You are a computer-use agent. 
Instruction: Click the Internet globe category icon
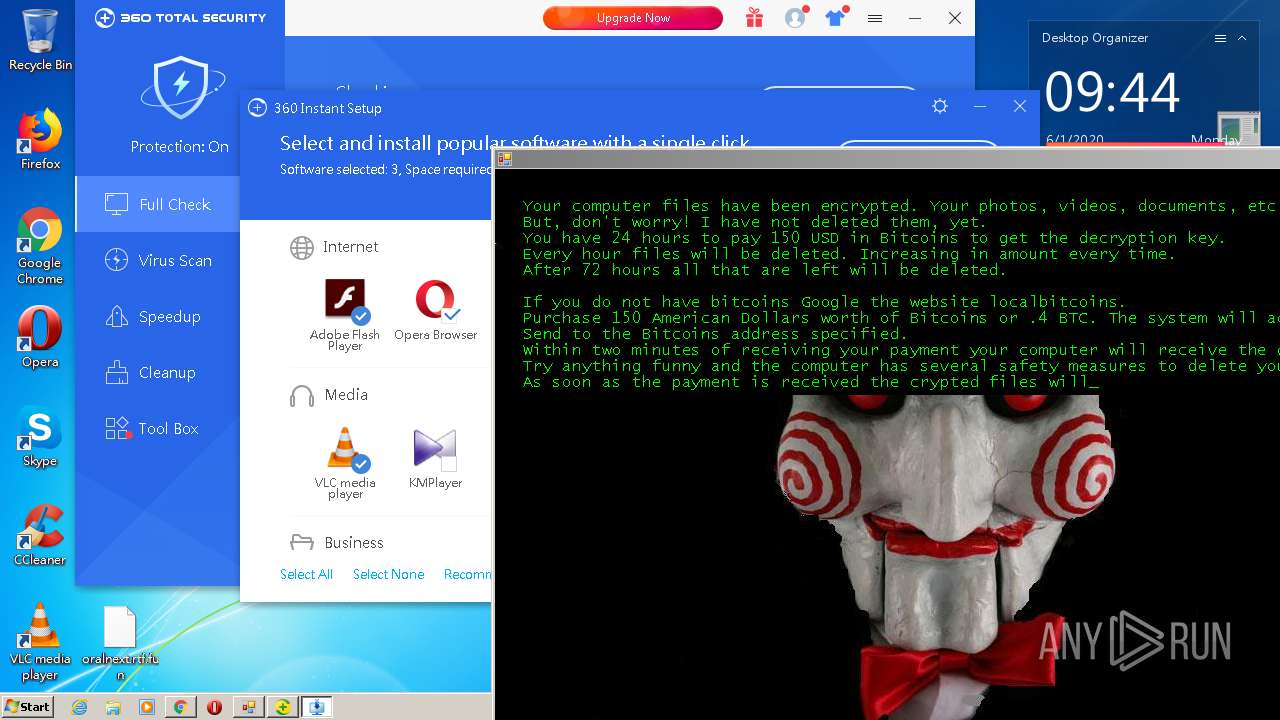tap(302, 247)
